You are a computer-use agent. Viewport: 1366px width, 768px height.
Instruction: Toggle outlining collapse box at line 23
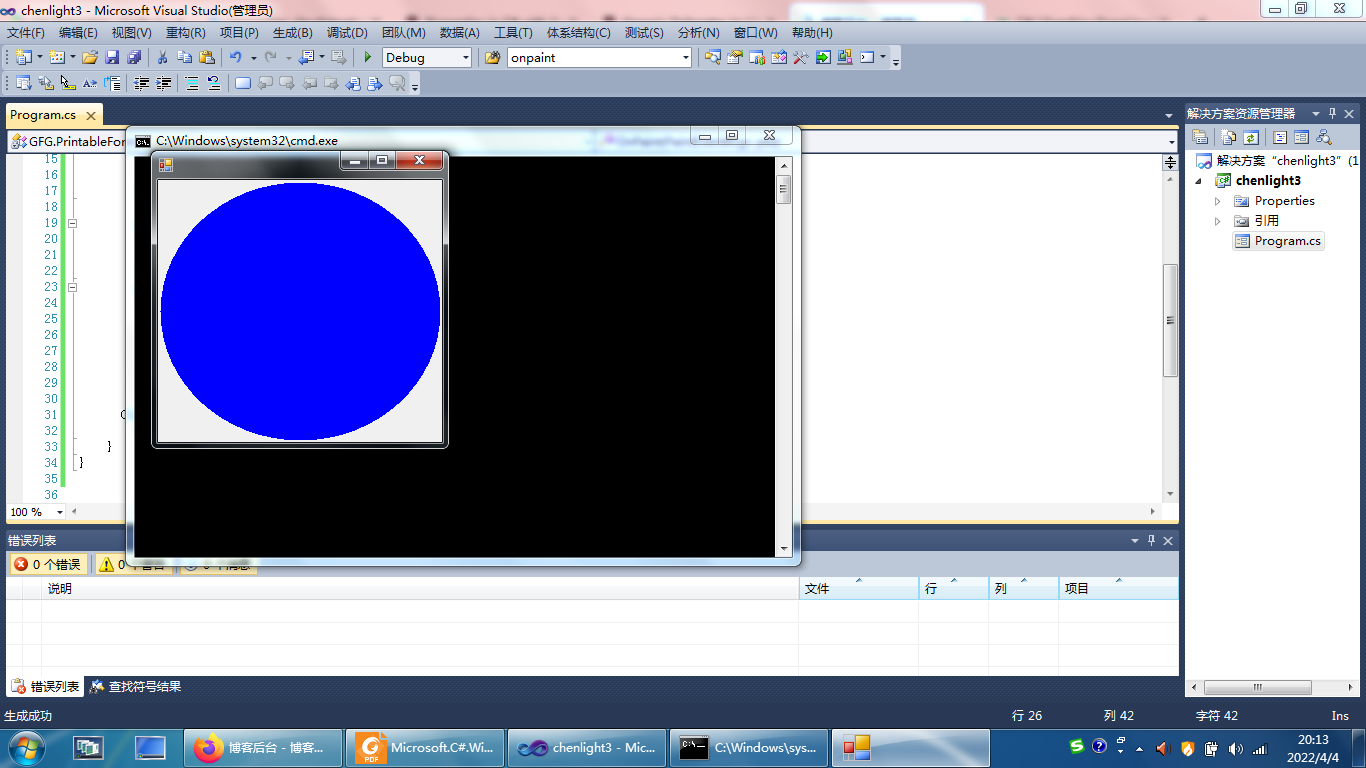tap(72, 287)
